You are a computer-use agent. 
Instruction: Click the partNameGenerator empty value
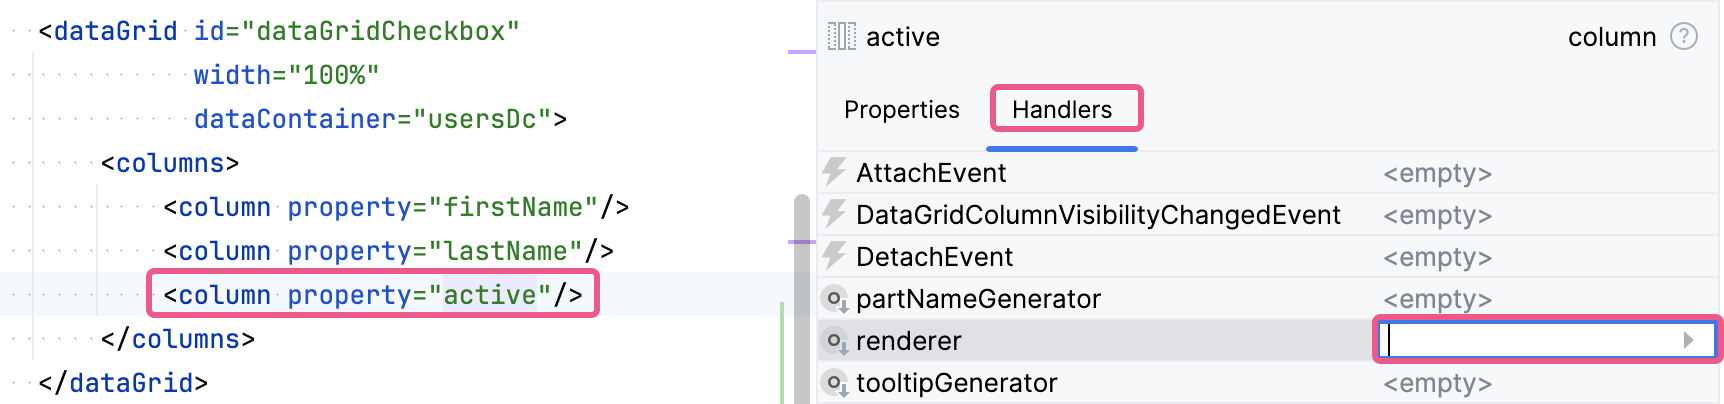coord(1437,299)
